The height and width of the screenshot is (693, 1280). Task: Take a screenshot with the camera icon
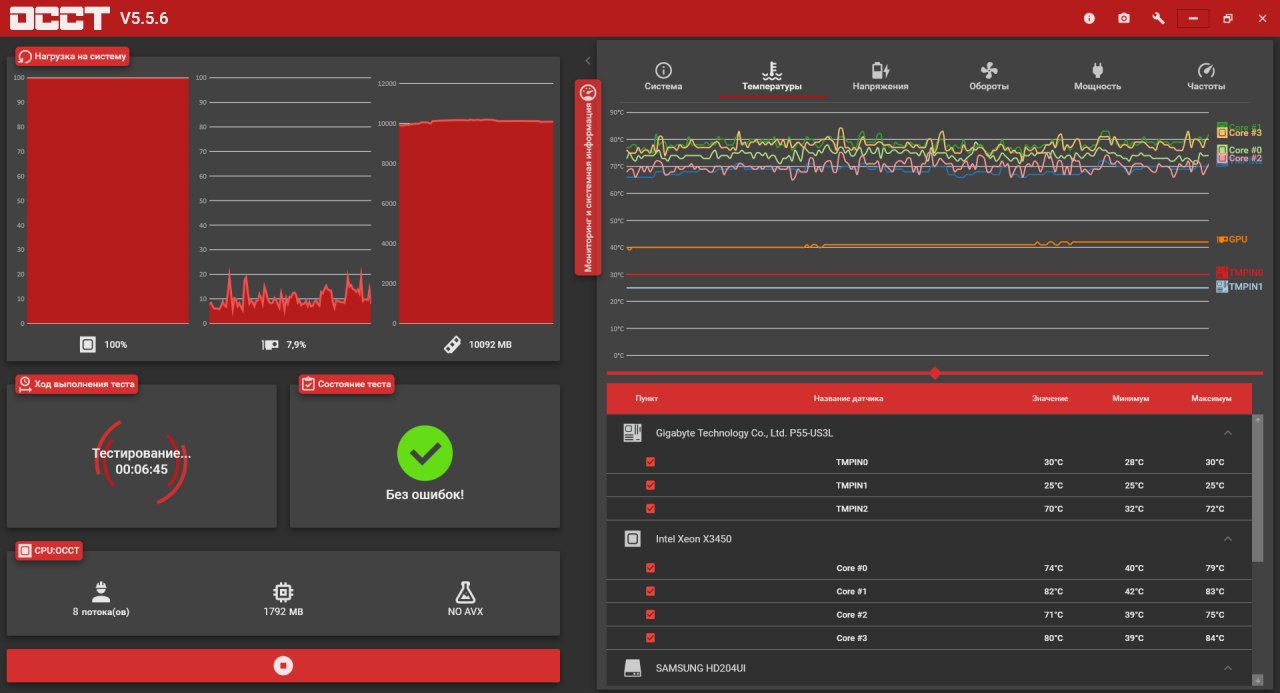1124,18
